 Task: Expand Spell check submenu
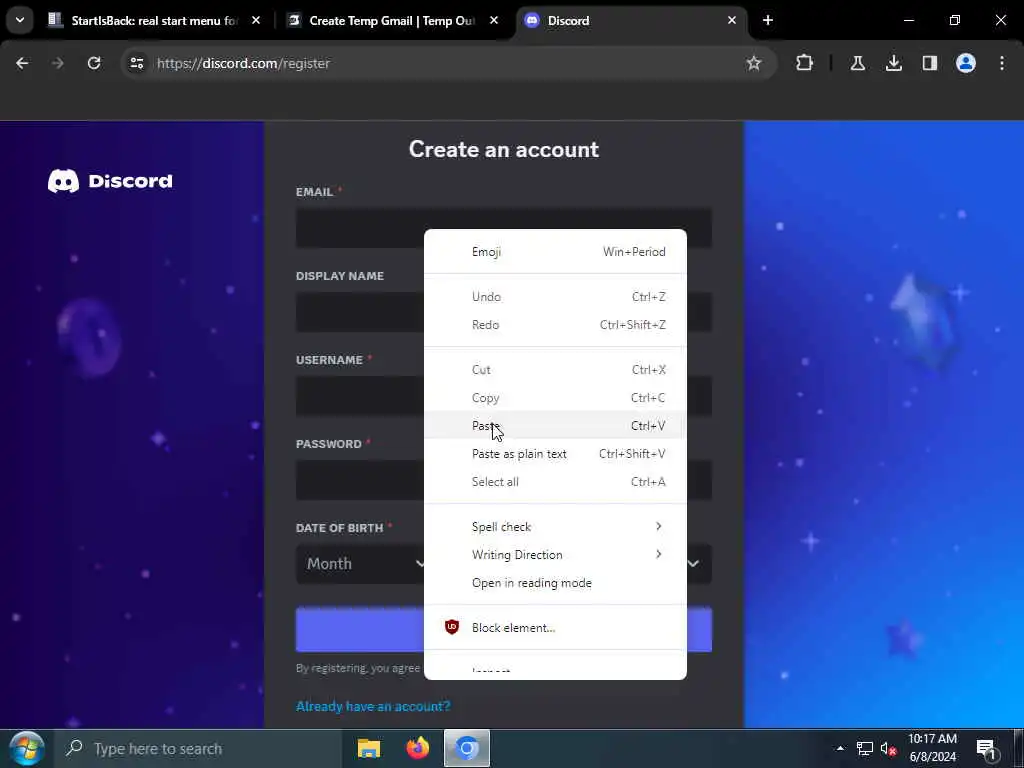[x=555, y=526]
